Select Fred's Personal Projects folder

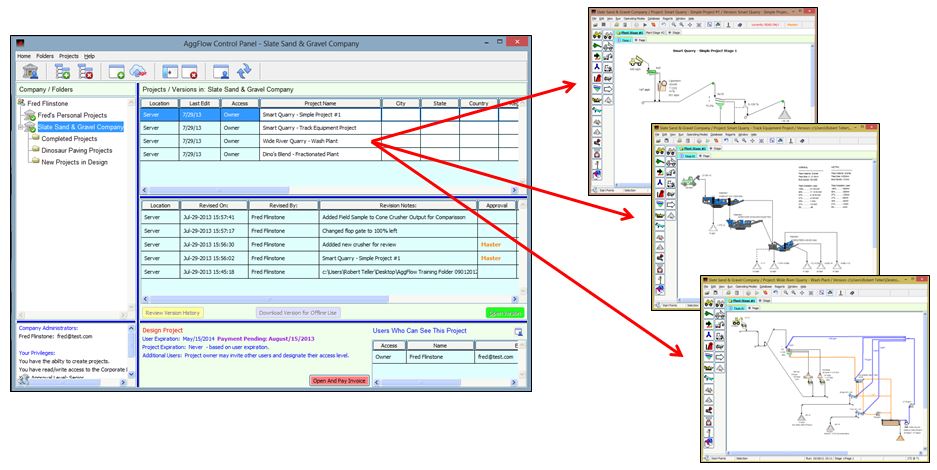click(x=72, y=115)
